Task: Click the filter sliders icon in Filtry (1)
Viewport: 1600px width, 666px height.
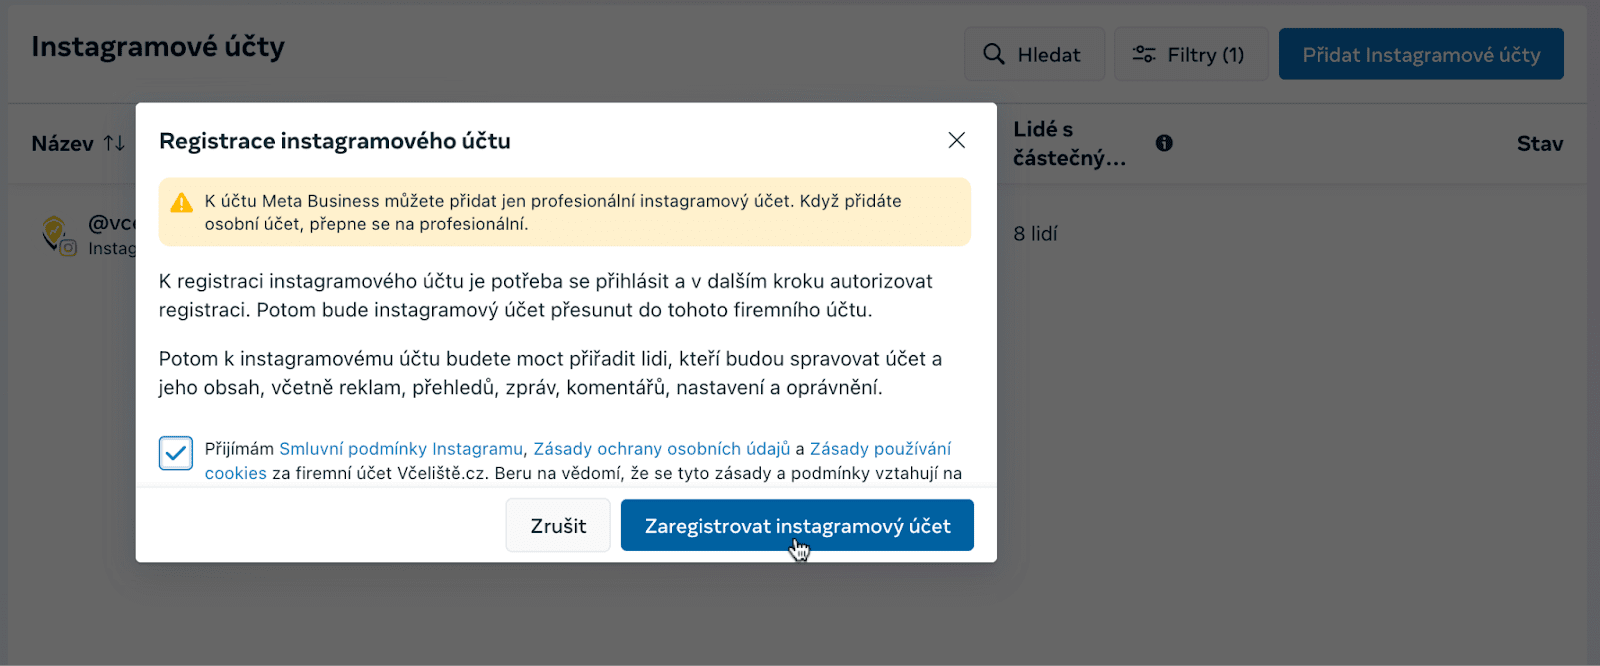Action: (1143, 54)
